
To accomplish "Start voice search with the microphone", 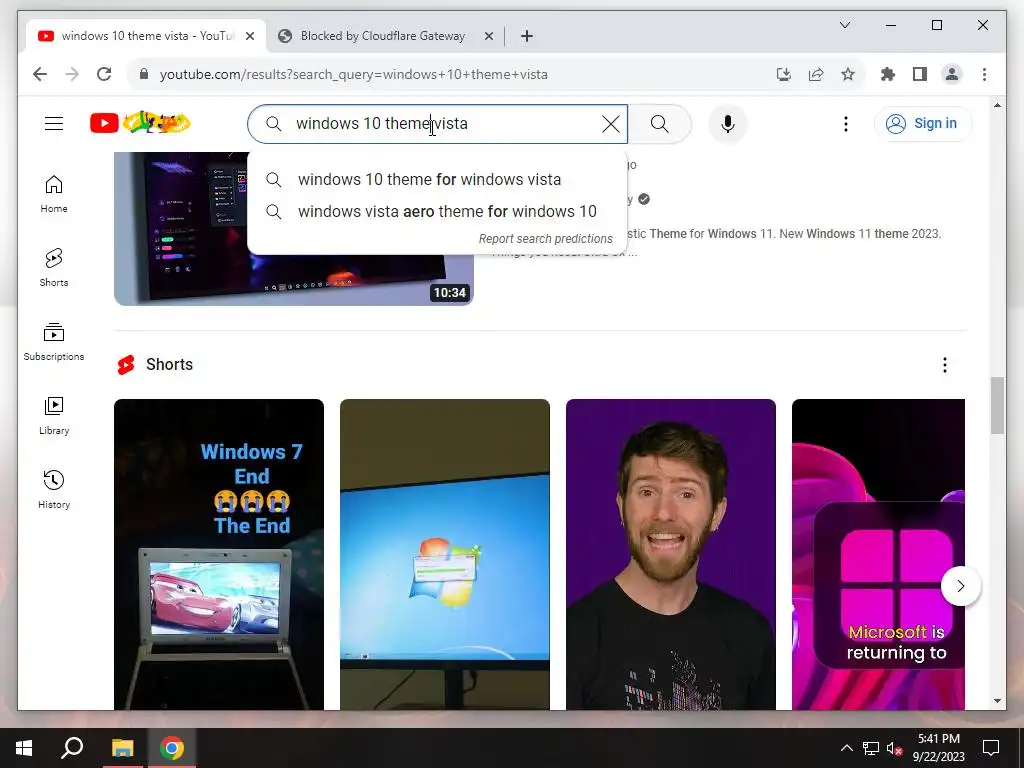I will [728, 123].
